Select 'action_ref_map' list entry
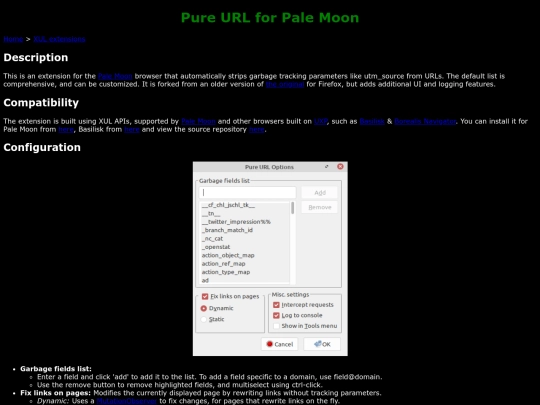 click(x=245, y=264)
